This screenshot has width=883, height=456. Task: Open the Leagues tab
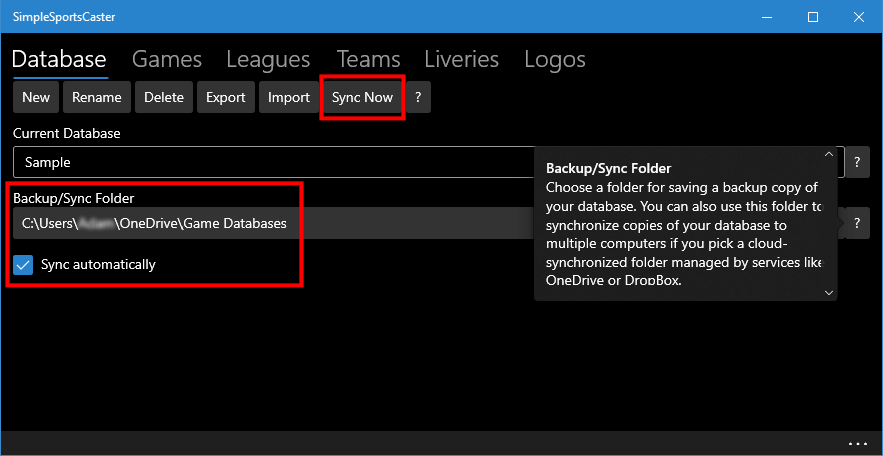pyautogui.click(x=268, y=59)
